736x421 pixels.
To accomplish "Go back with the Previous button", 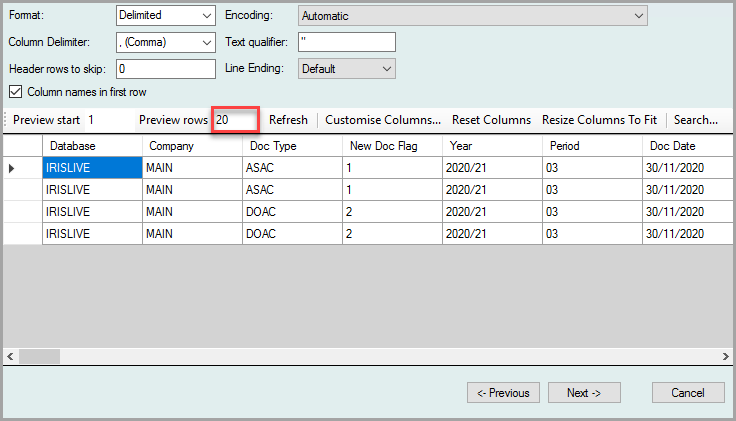I will tap(503, 393).
